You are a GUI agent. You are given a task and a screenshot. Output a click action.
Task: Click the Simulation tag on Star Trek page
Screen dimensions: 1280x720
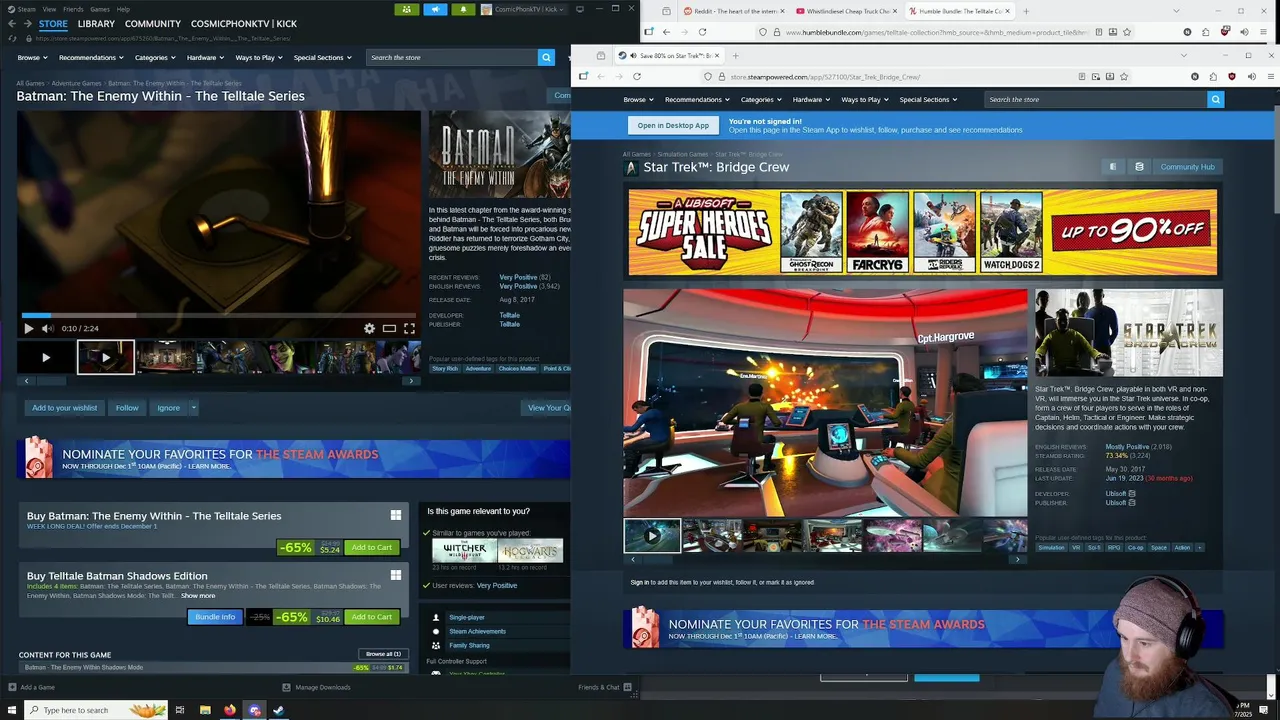1051,547
